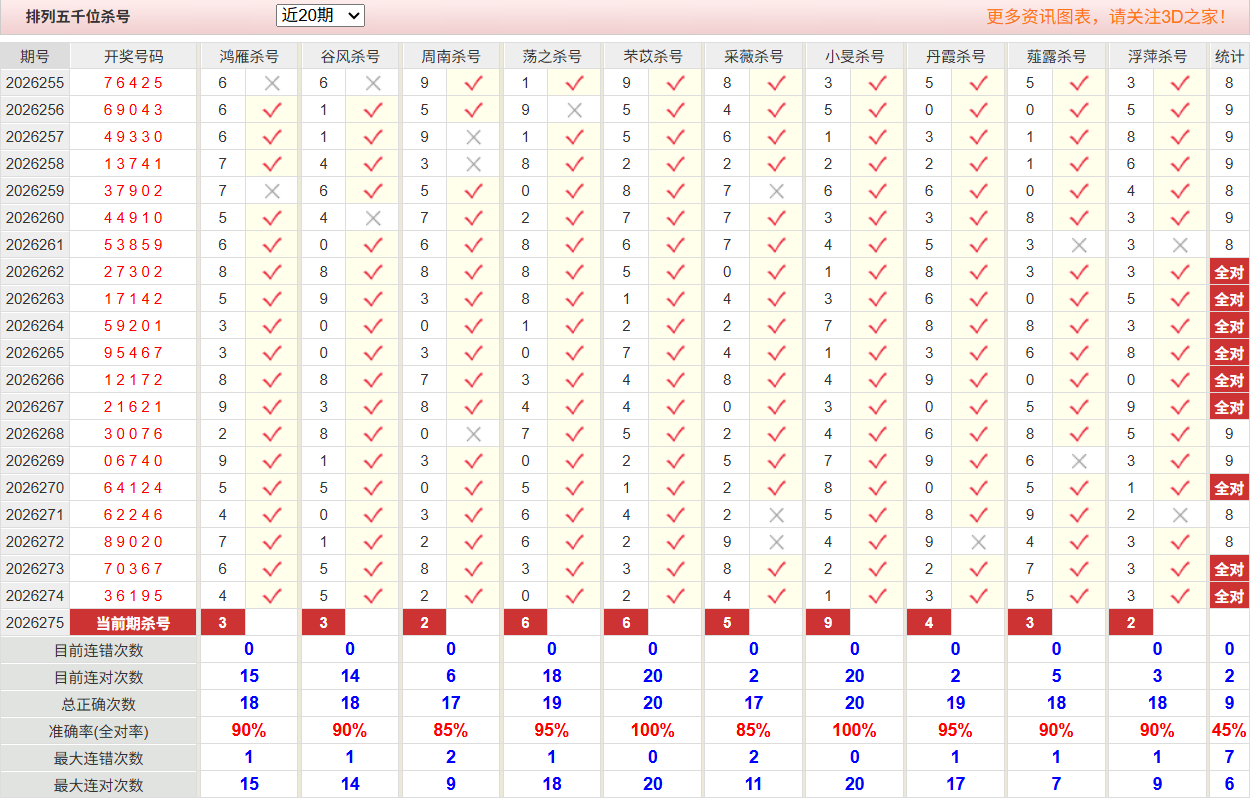The image size is (1250, 799).
Task: Open the 近20期 period dropdown
Action: [x=320, y=16]
